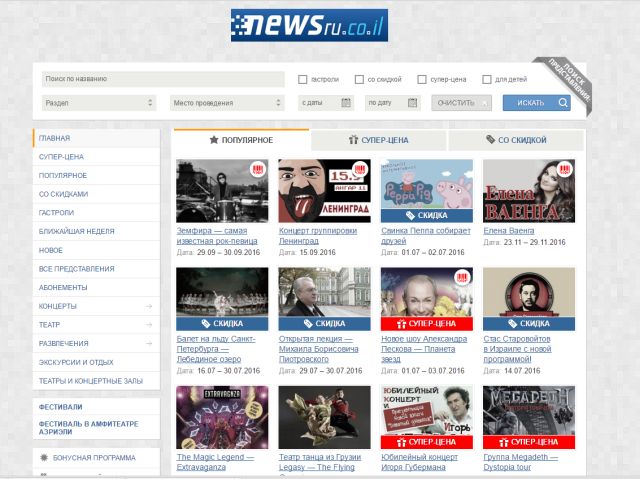Screen dimensions: 640x479
Task: Select ГАСТРОЛИ in the sidebar
Action: 96,213
